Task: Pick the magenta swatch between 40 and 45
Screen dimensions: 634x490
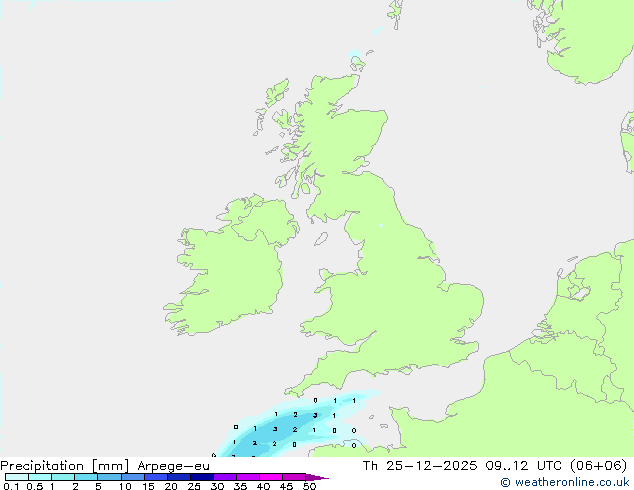Action: click(x=271, y=477)
